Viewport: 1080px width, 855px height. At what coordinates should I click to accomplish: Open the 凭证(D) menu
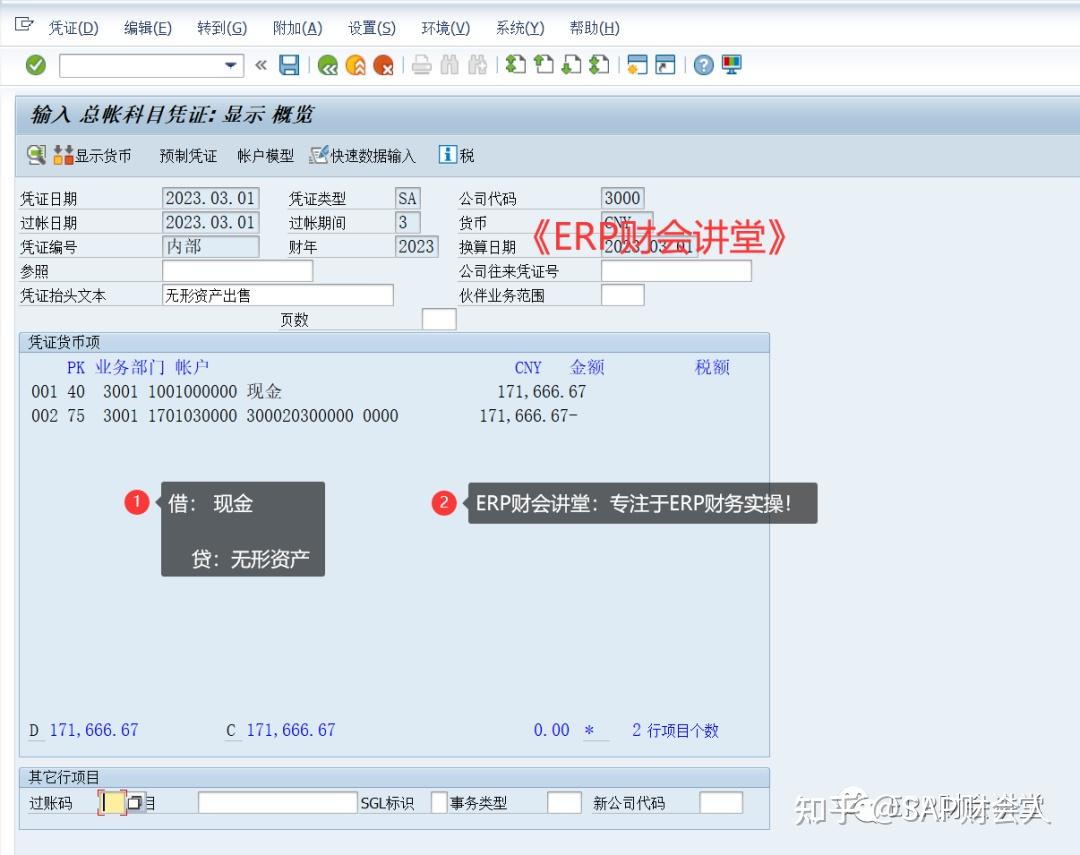click(73, 28)
